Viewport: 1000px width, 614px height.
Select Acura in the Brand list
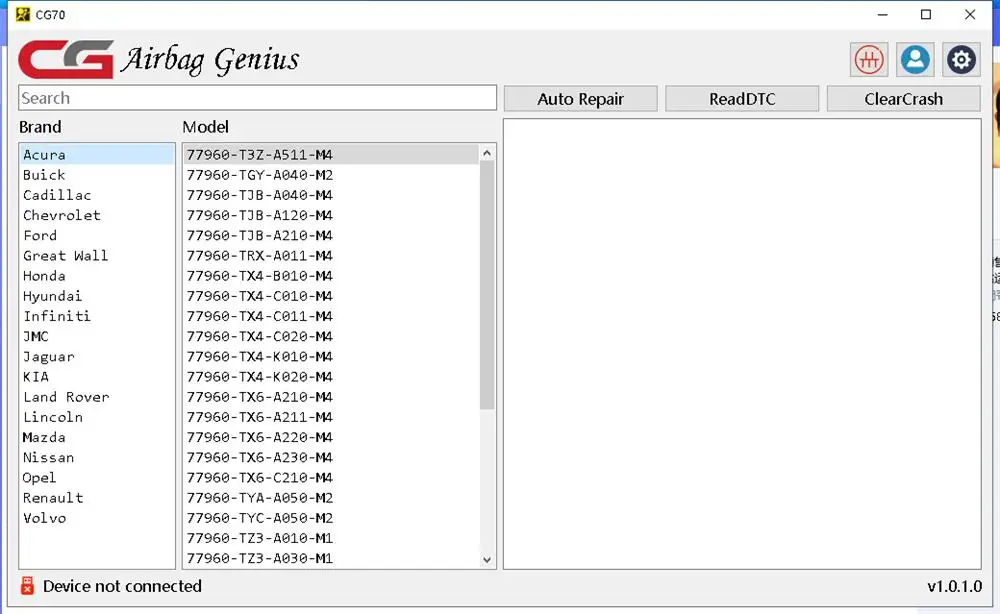click(96, 154)
